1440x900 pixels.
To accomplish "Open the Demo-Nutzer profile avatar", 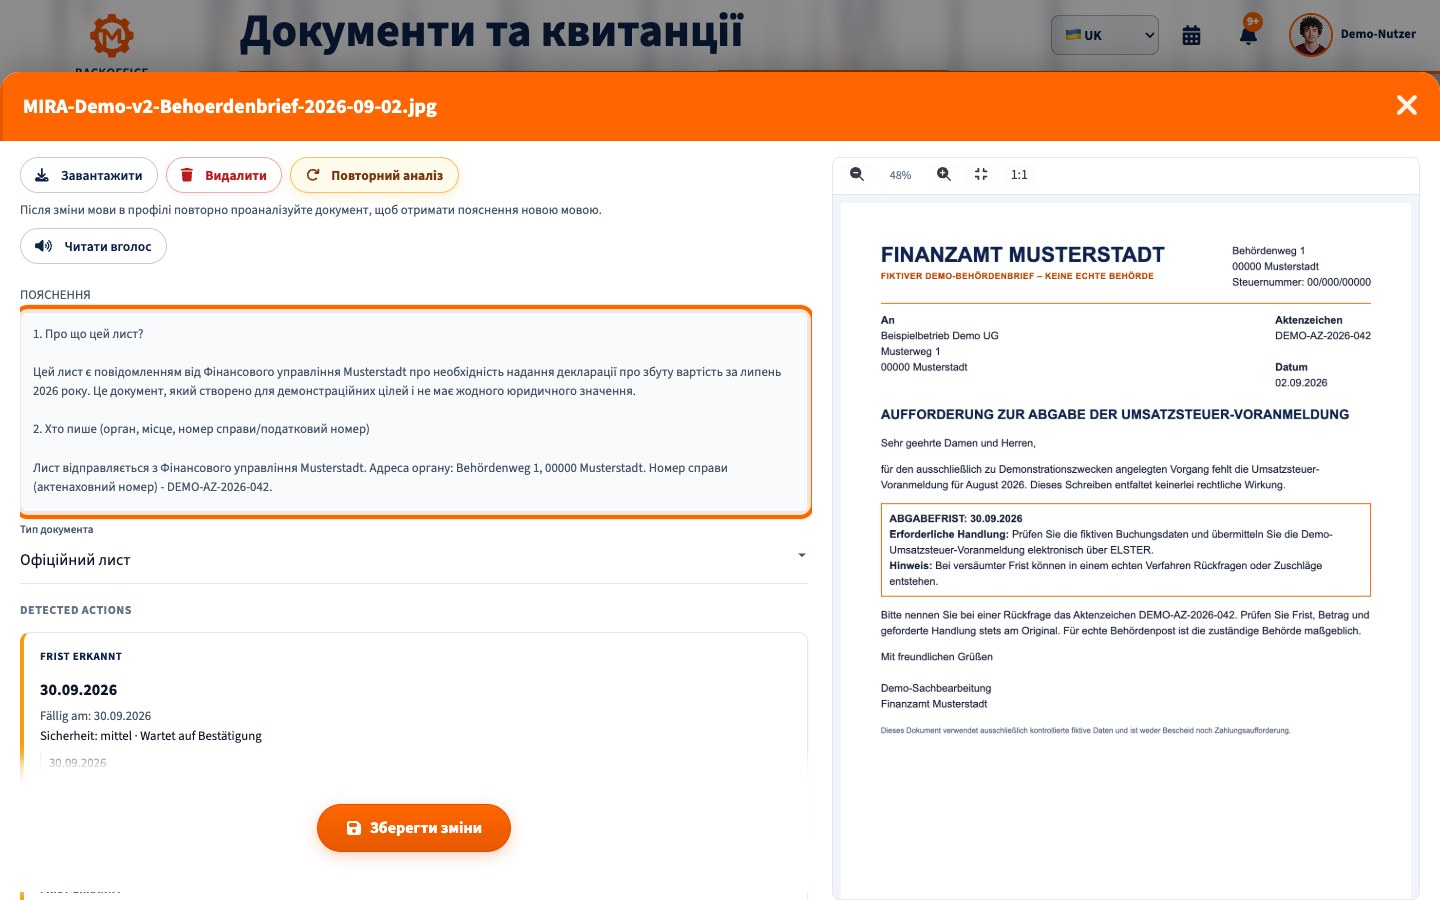I will point(1310,35).
